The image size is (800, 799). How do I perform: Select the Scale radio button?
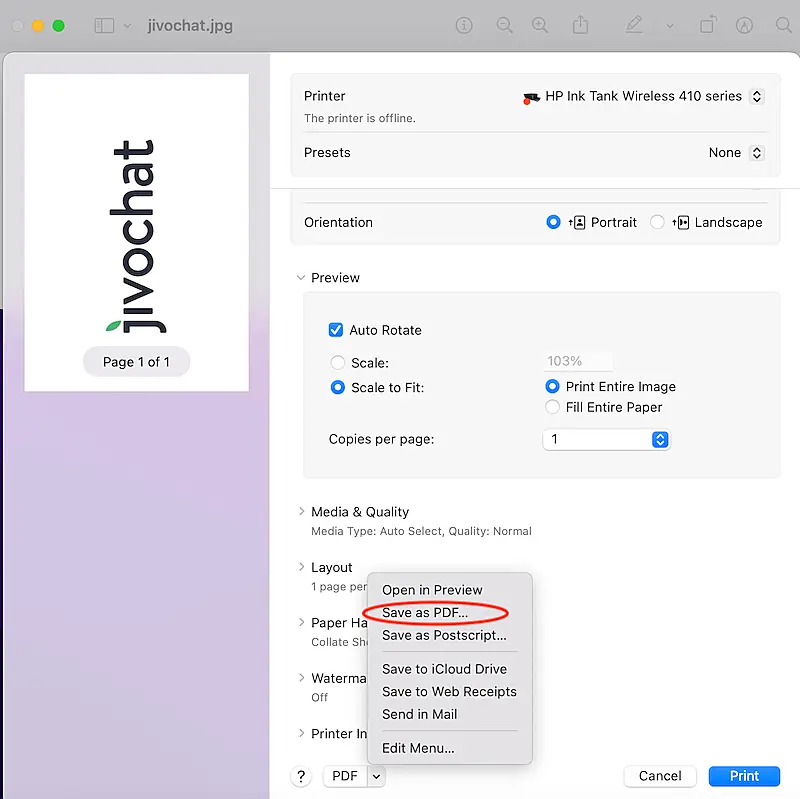[x=338, y=363]
